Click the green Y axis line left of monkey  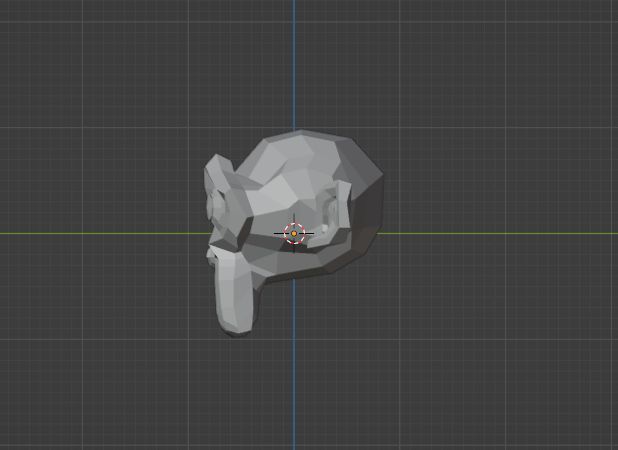(x=100, y=233)
